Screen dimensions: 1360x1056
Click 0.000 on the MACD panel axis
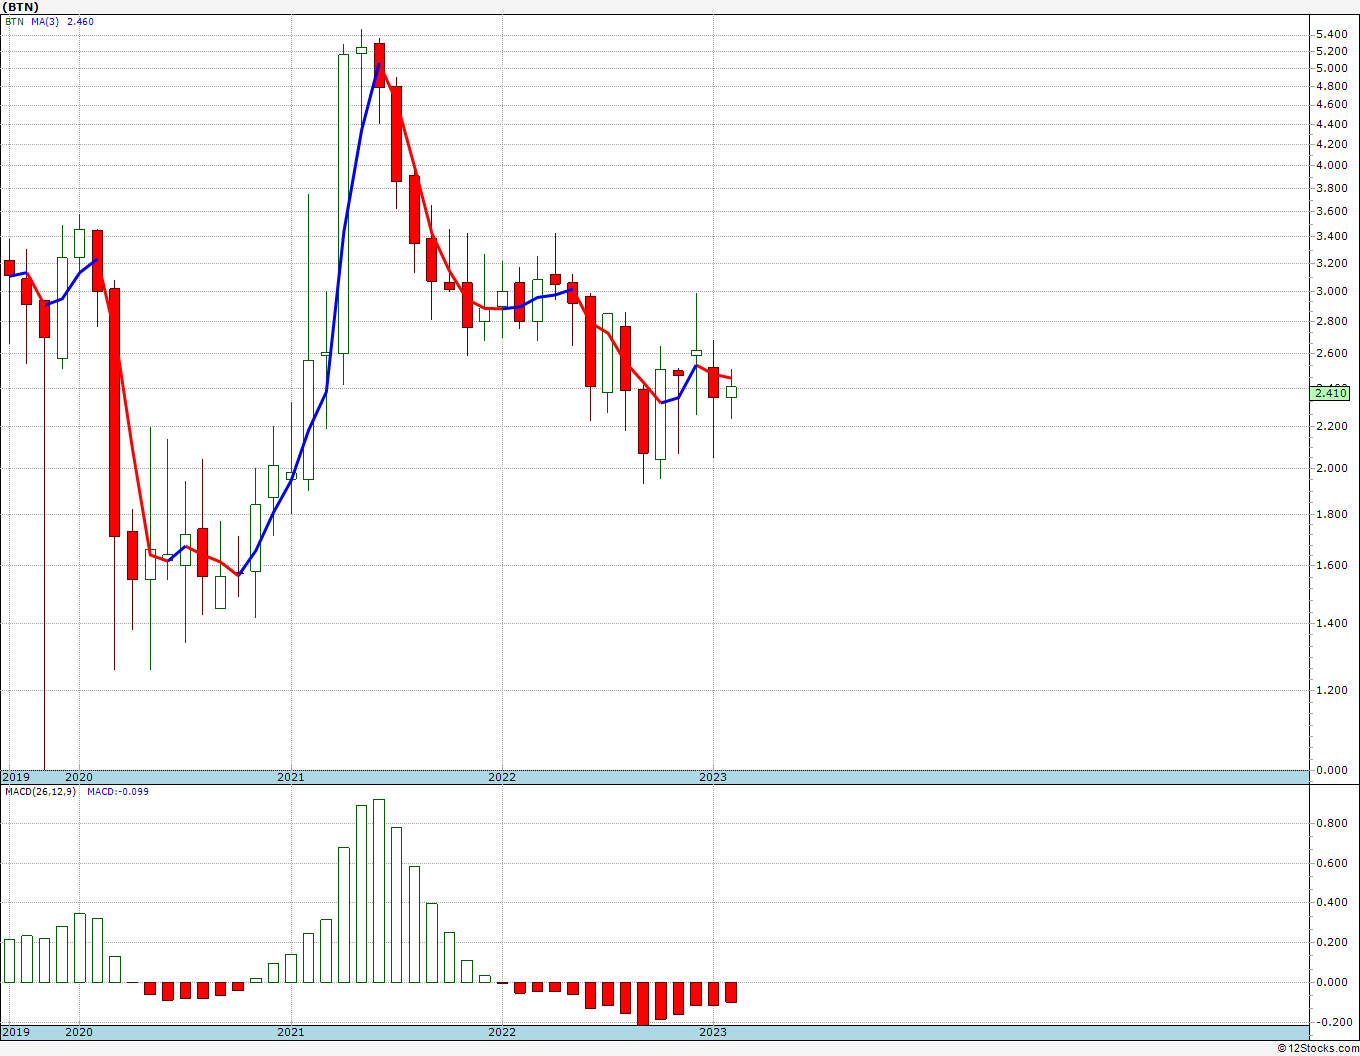point(1331,982)
